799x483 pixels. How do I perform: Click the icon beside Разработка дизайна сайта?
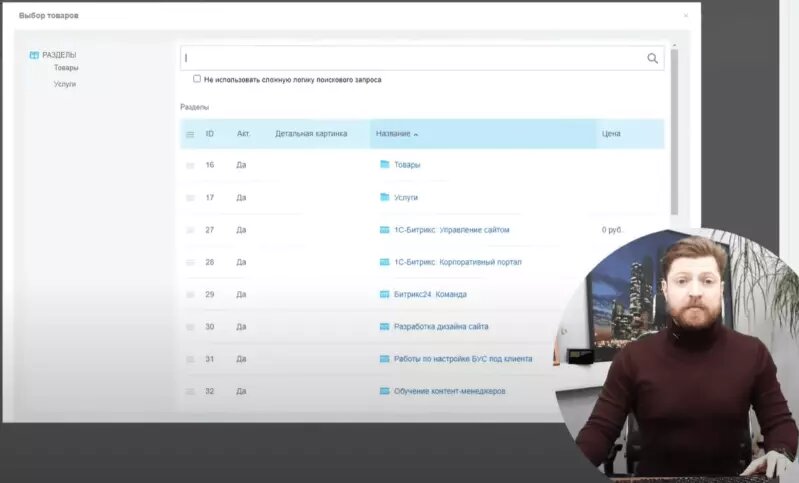coord(385,327)
